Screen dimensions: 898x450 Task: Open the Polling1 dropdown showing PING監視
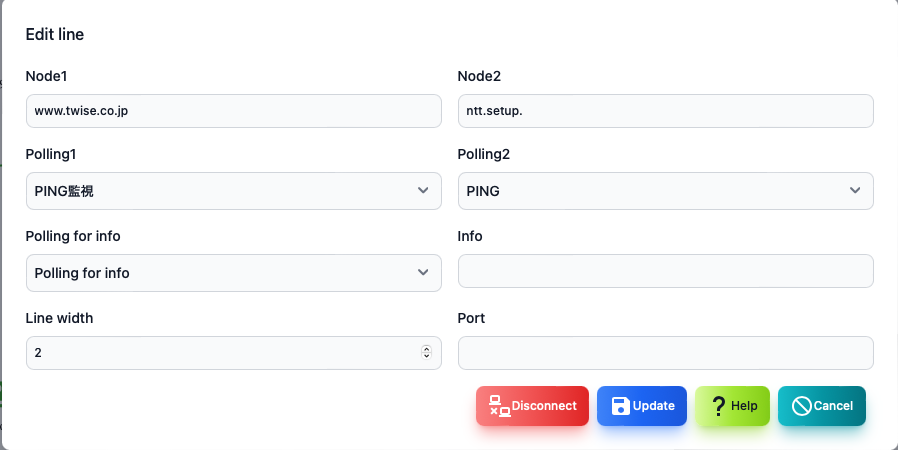pyautogui.click(x=234, y=191)
